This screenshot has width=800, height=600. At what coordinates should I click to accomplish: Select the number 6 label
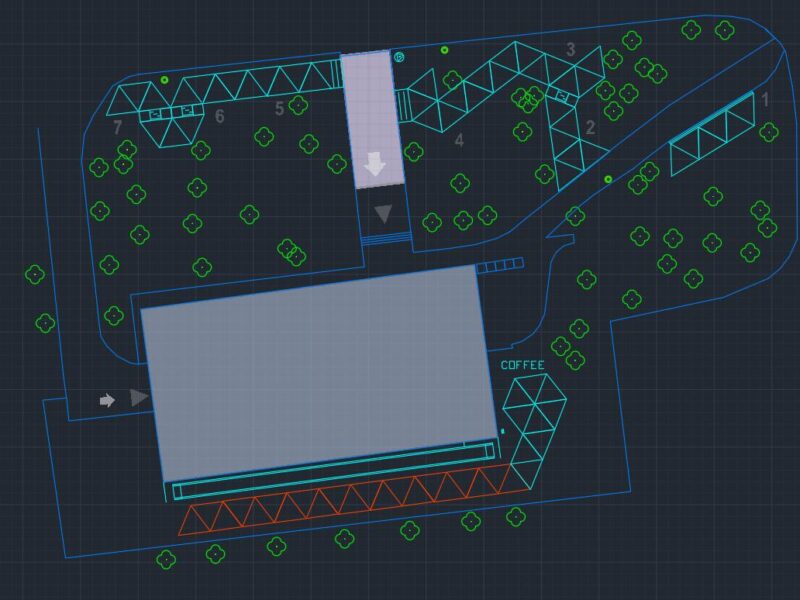pos(220,116)
